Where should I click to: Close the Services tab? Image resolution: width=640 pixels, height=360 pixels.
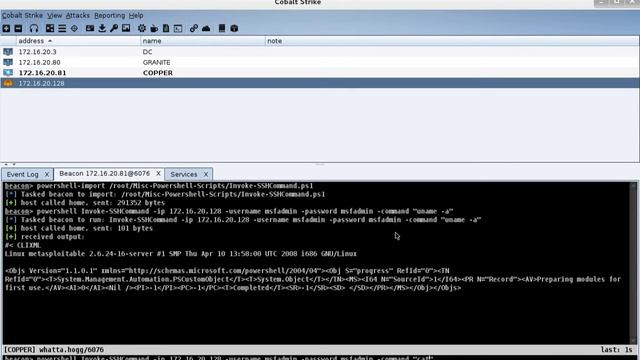click(206, 174)
